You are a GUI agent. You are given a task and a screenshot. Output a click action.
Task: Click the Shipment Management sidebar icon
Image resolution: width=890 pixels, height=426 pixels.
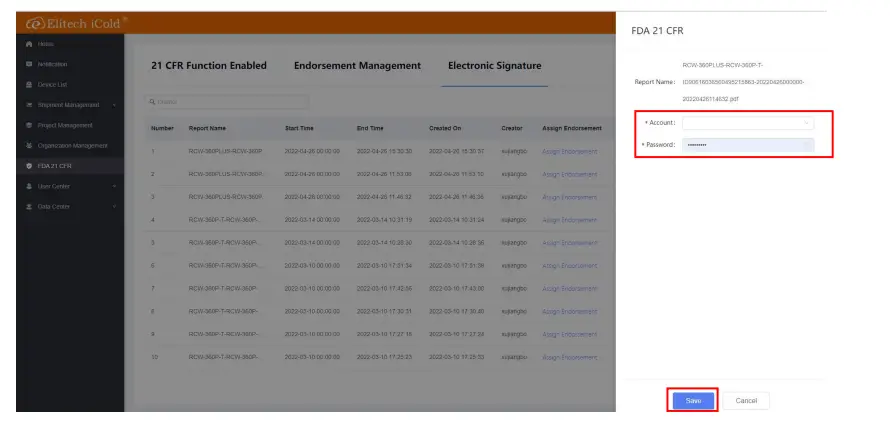29,105
